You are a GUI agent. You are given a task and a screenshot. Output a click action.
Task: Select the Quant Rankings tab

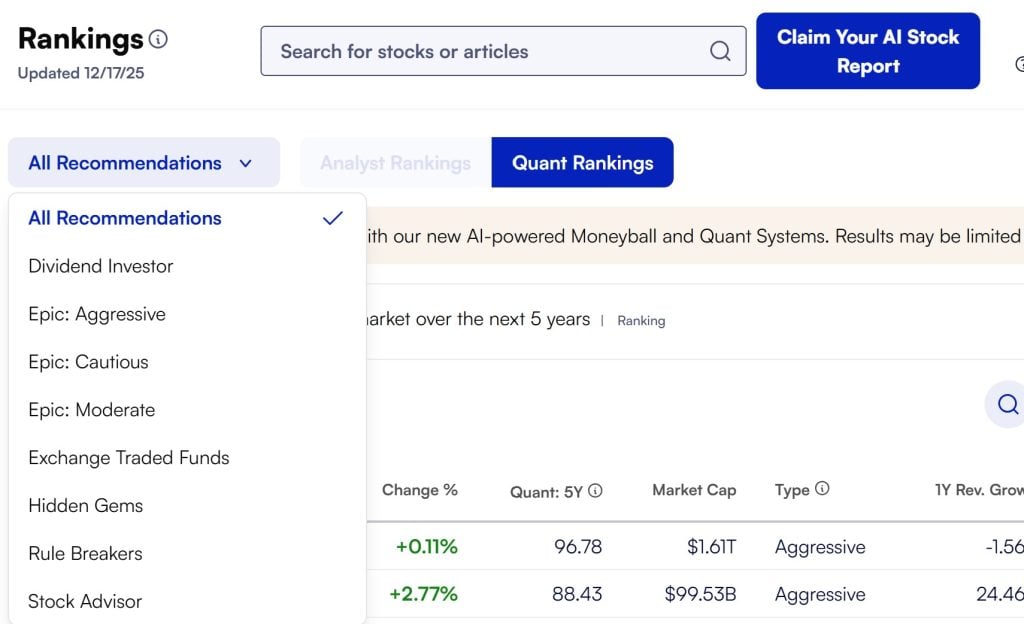[x=582, y=162]
